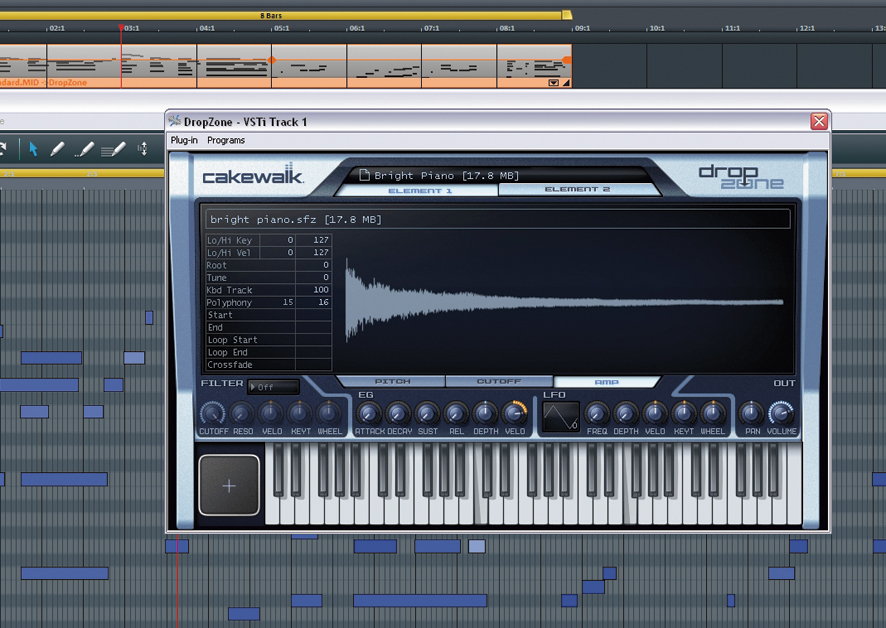
Task: Click the Lo/Hi Key high value 127
Action: (314, 240)
